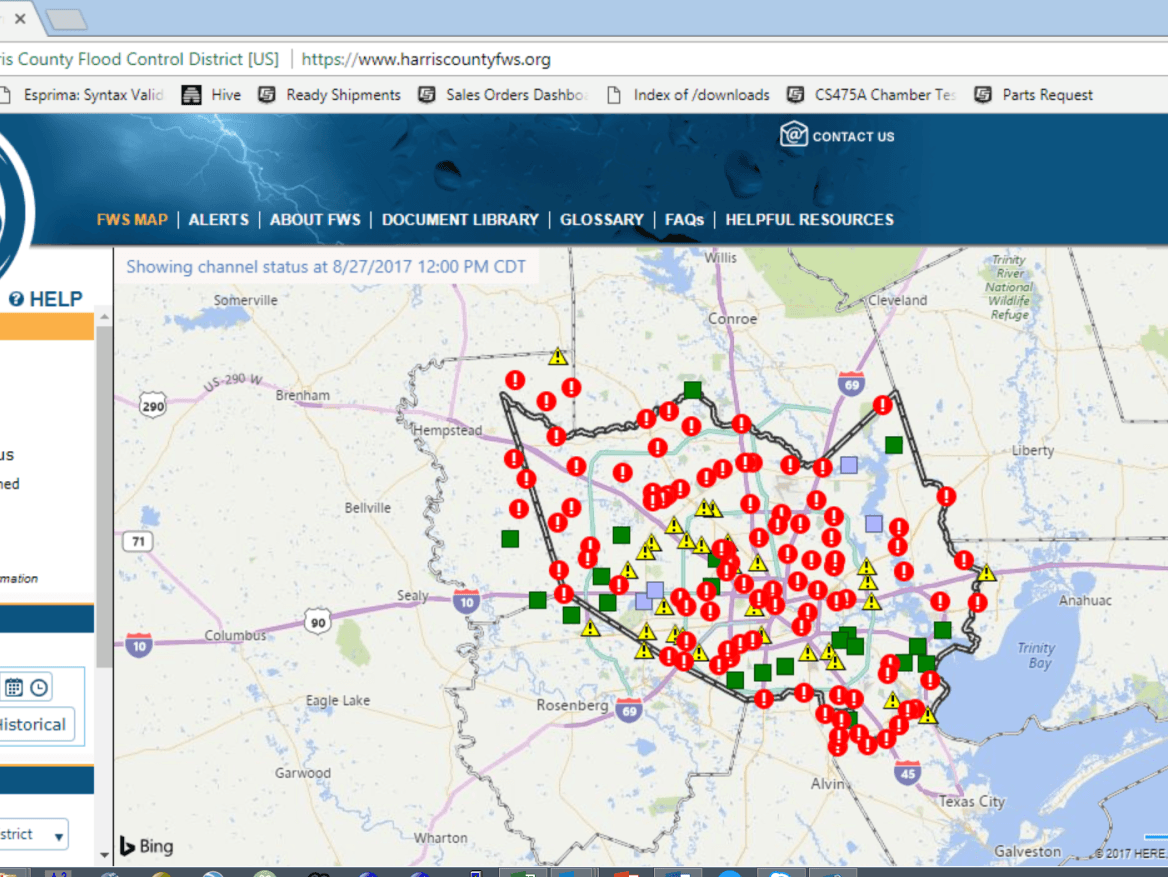Click the Hive bookmark icon

191,95
